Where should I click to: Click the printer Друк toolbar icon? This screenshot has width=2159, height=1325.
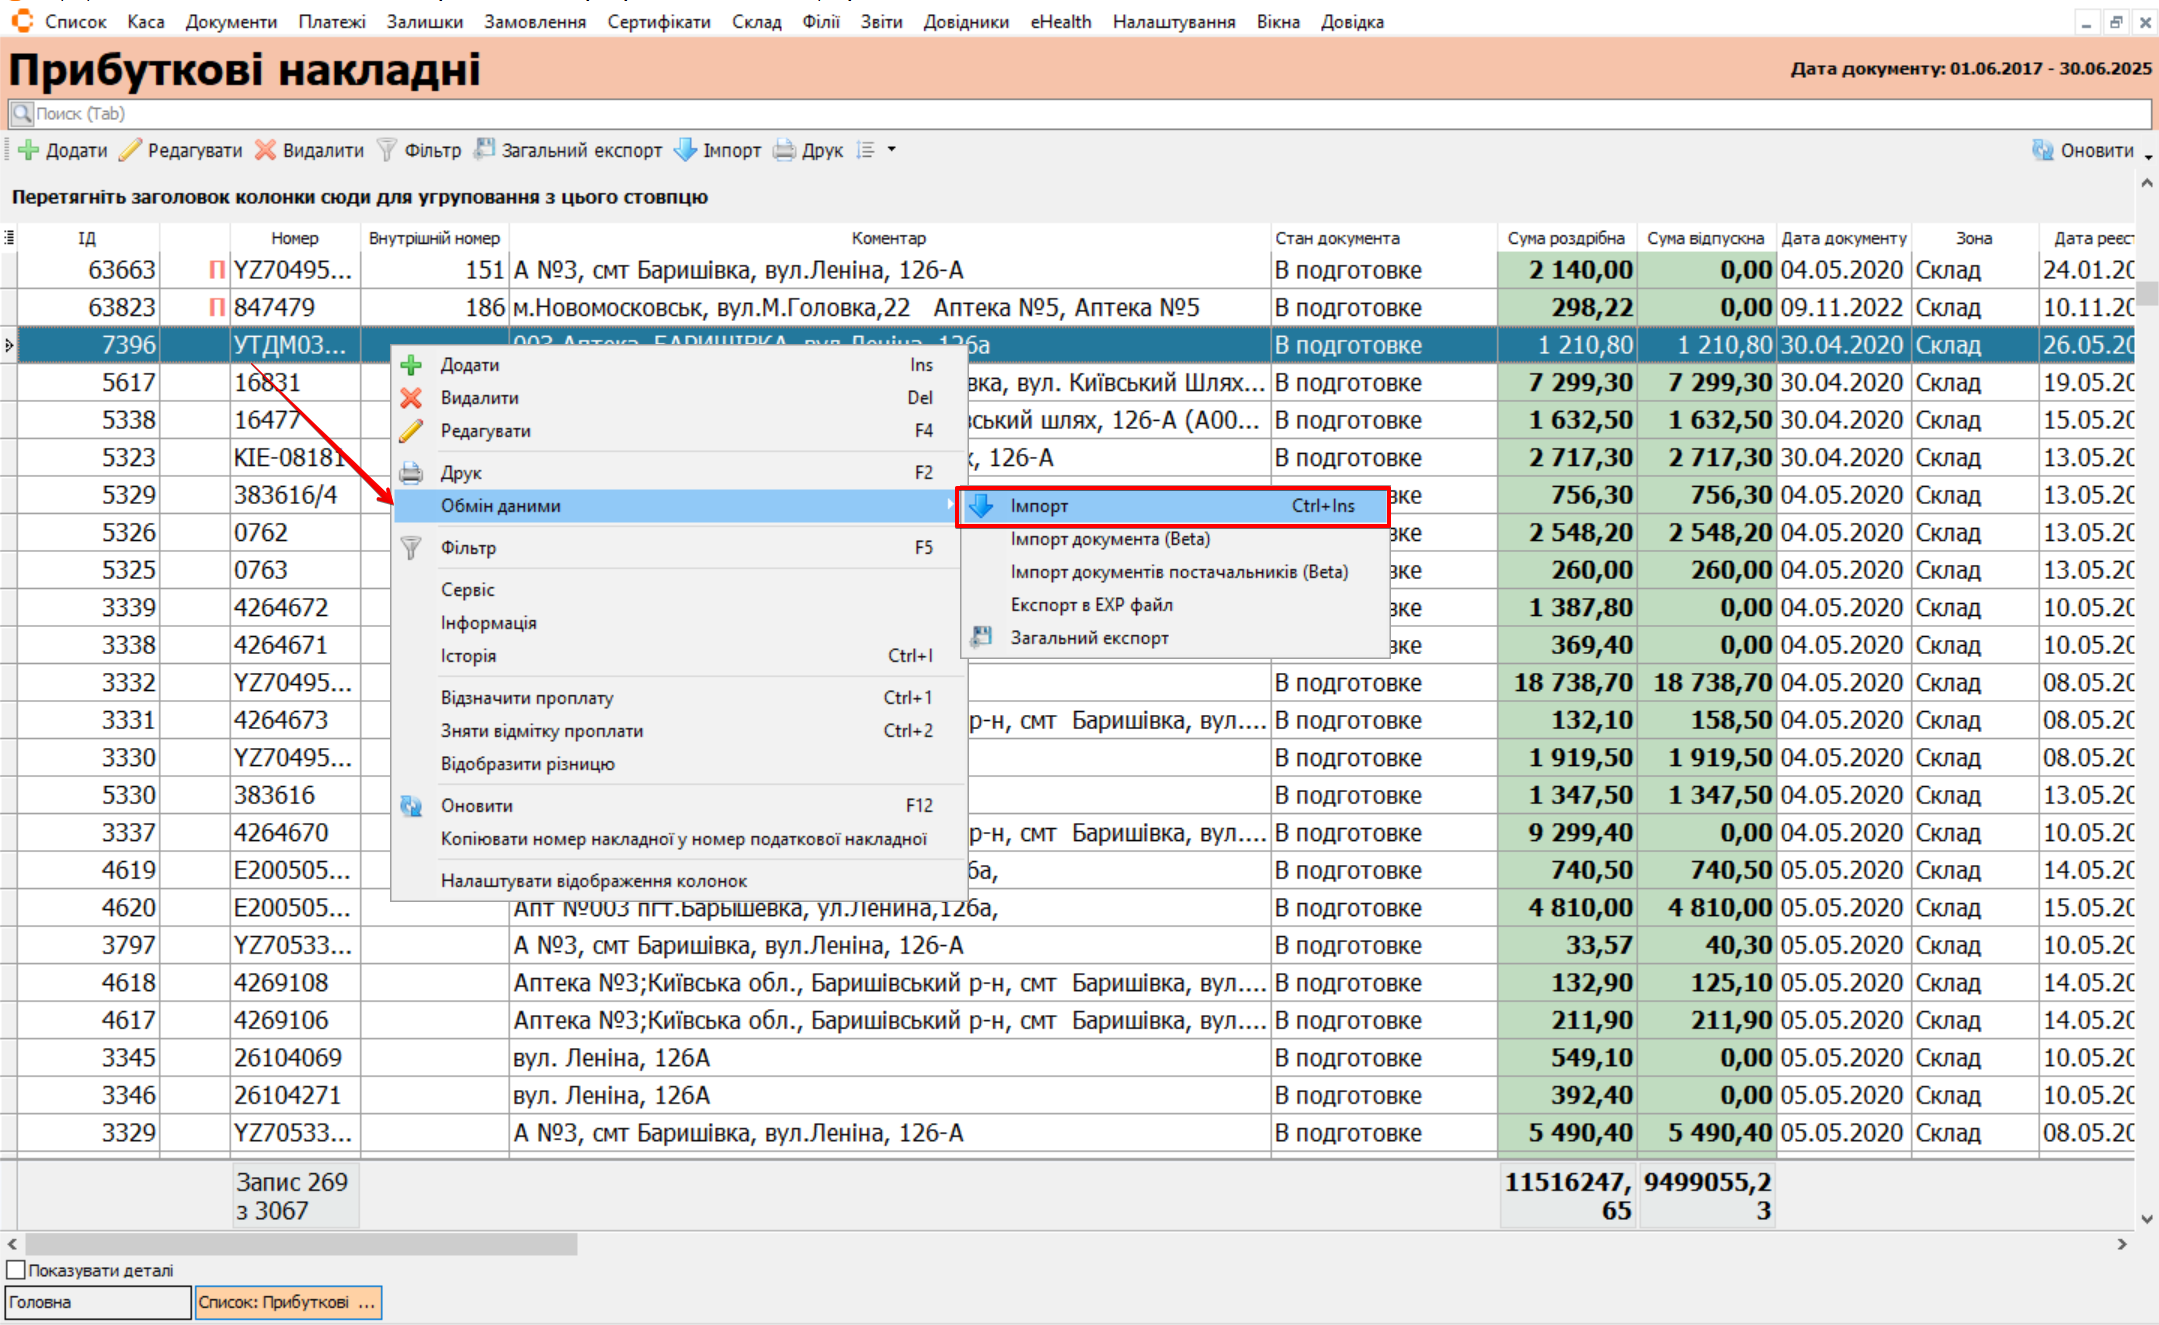[x=785, y=150]
